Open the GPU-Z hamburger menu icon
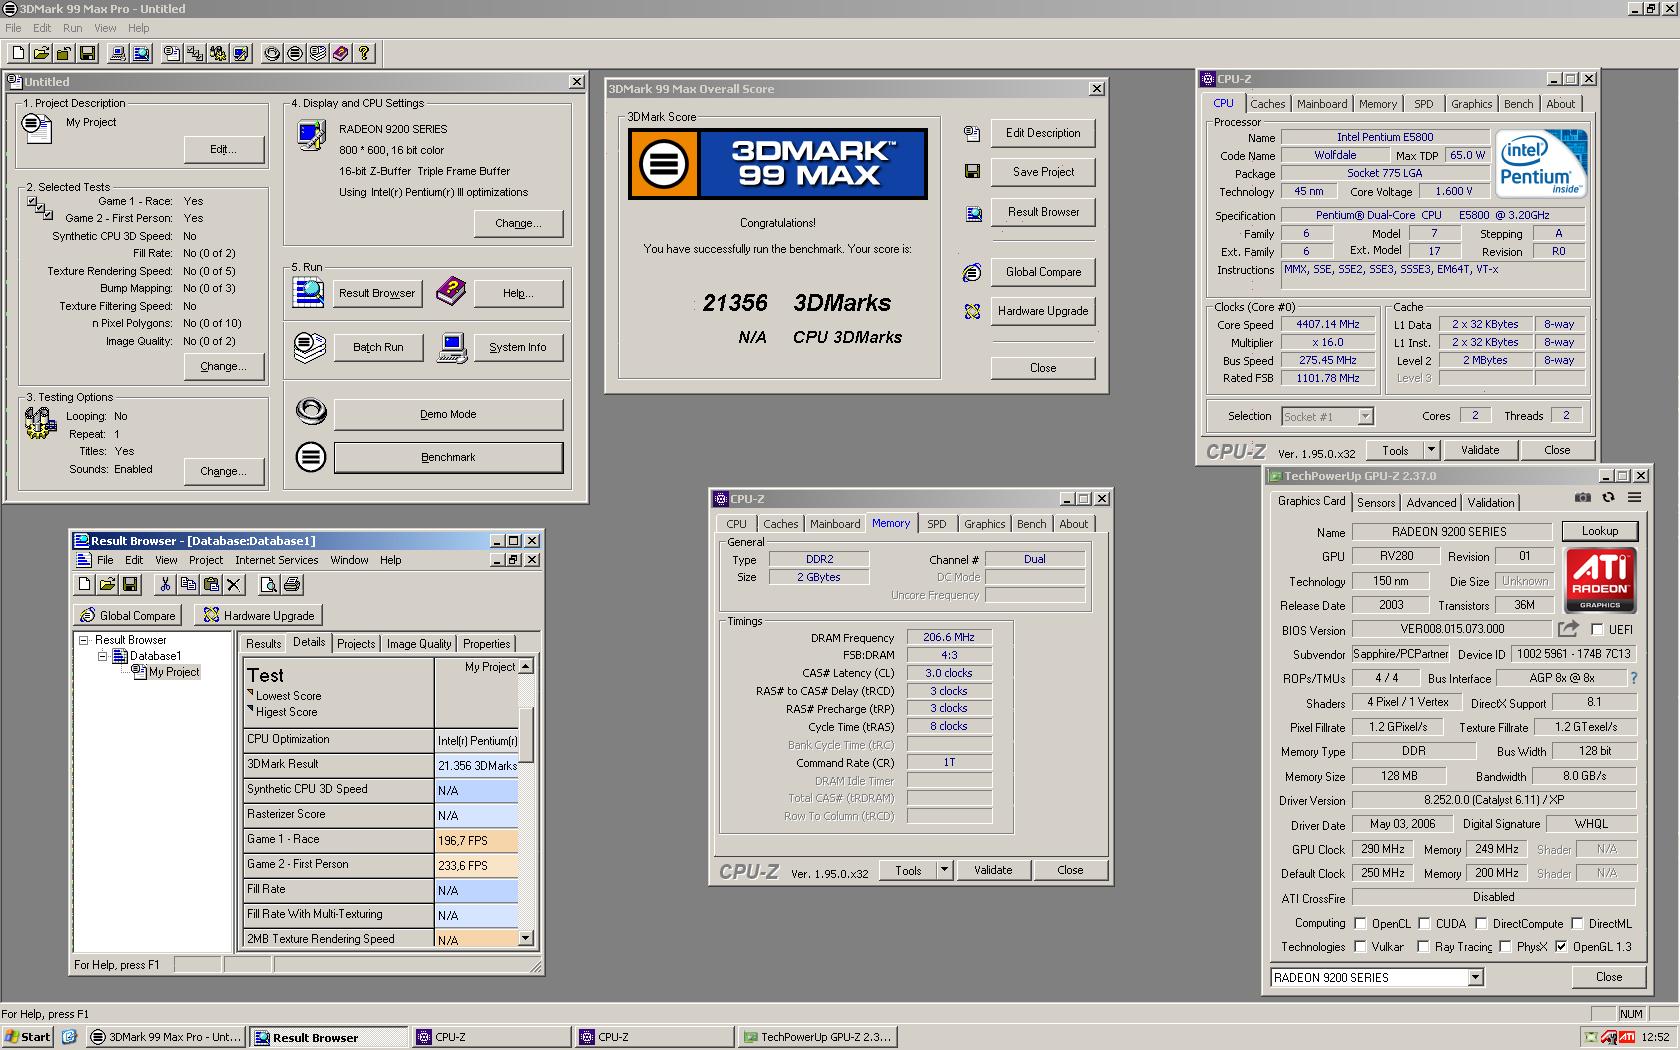Viewport: 1680px width, 1050px height. click(x=1634, y=497)
